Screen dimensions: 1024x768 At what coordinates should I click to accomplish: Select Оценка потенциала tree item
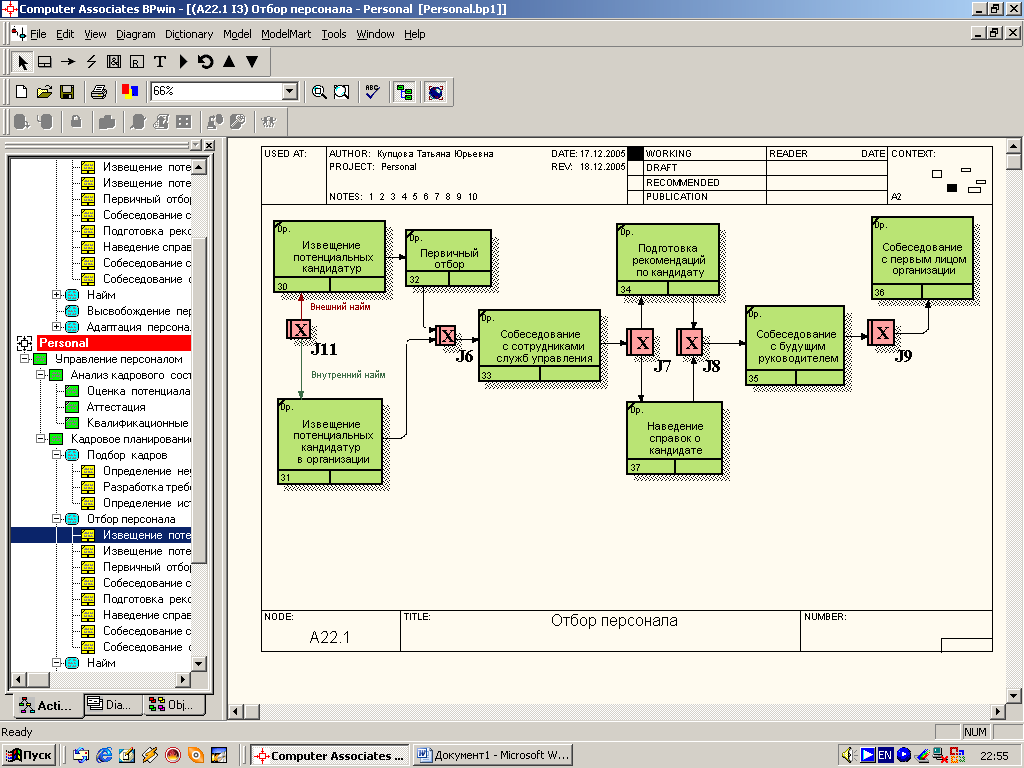138,391
